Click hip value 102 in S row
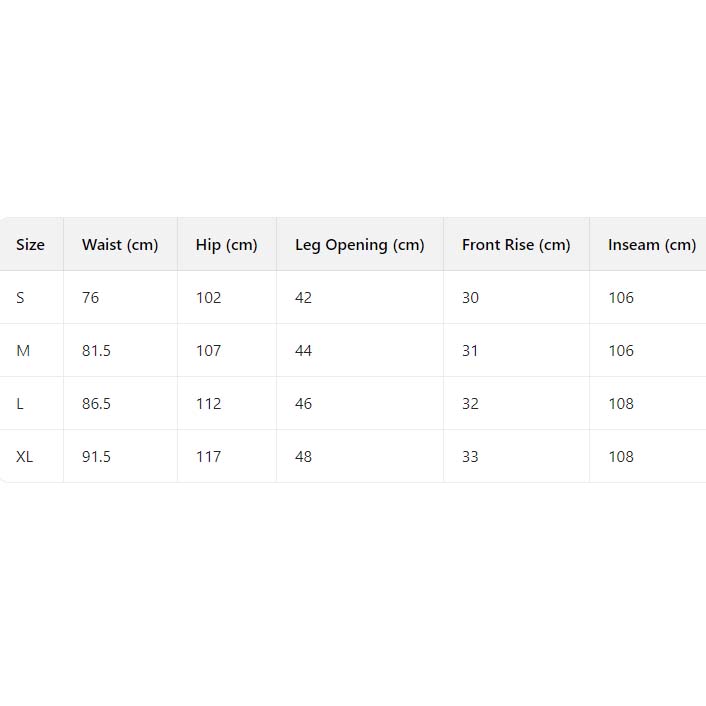This screenshot has height=706, width=706. 208,298
